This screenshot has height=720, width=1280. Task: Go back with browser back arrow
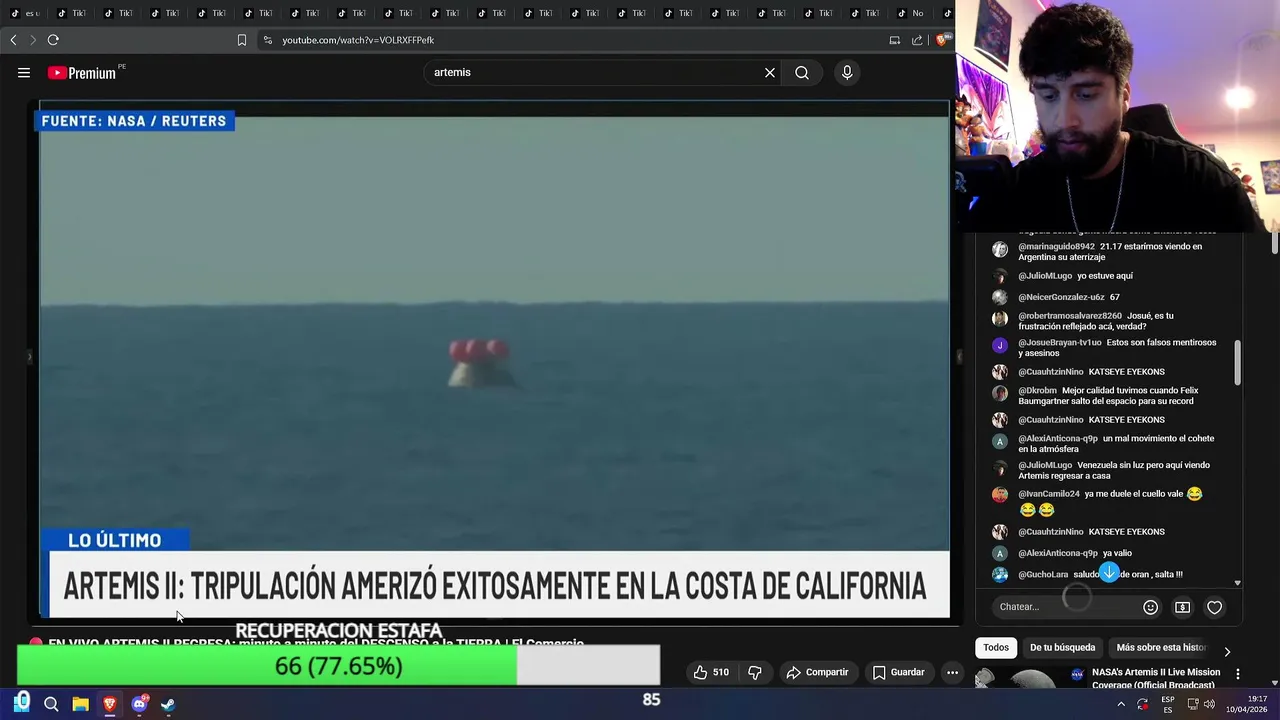pyautogui.click(x=13, y=40)
